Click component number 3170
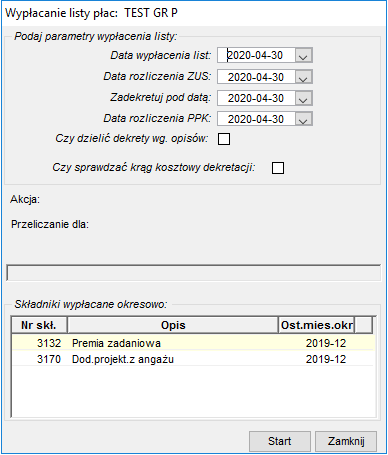This screenshot has height=455, width=388. point(49,359)
